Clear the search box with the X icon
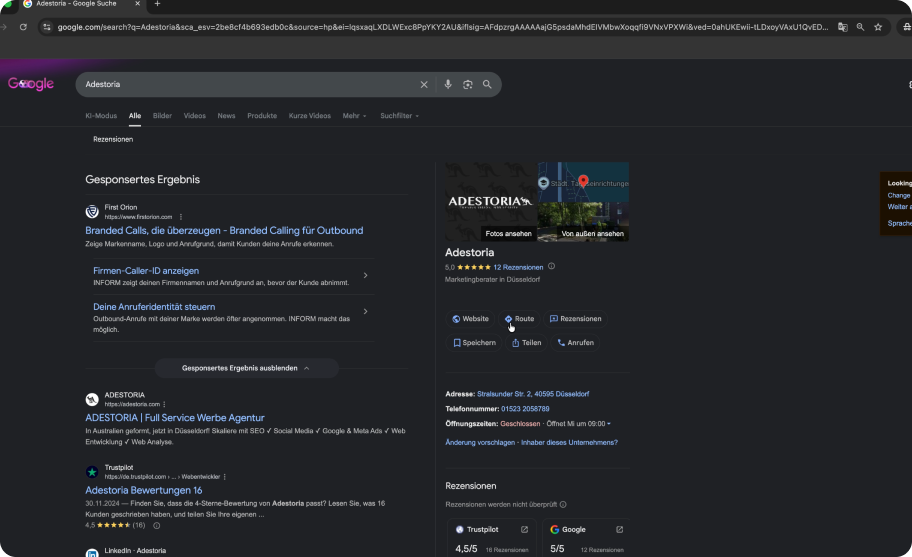This screenshot has height=557, width=912. pyautogui.click(x=424, y=84)
